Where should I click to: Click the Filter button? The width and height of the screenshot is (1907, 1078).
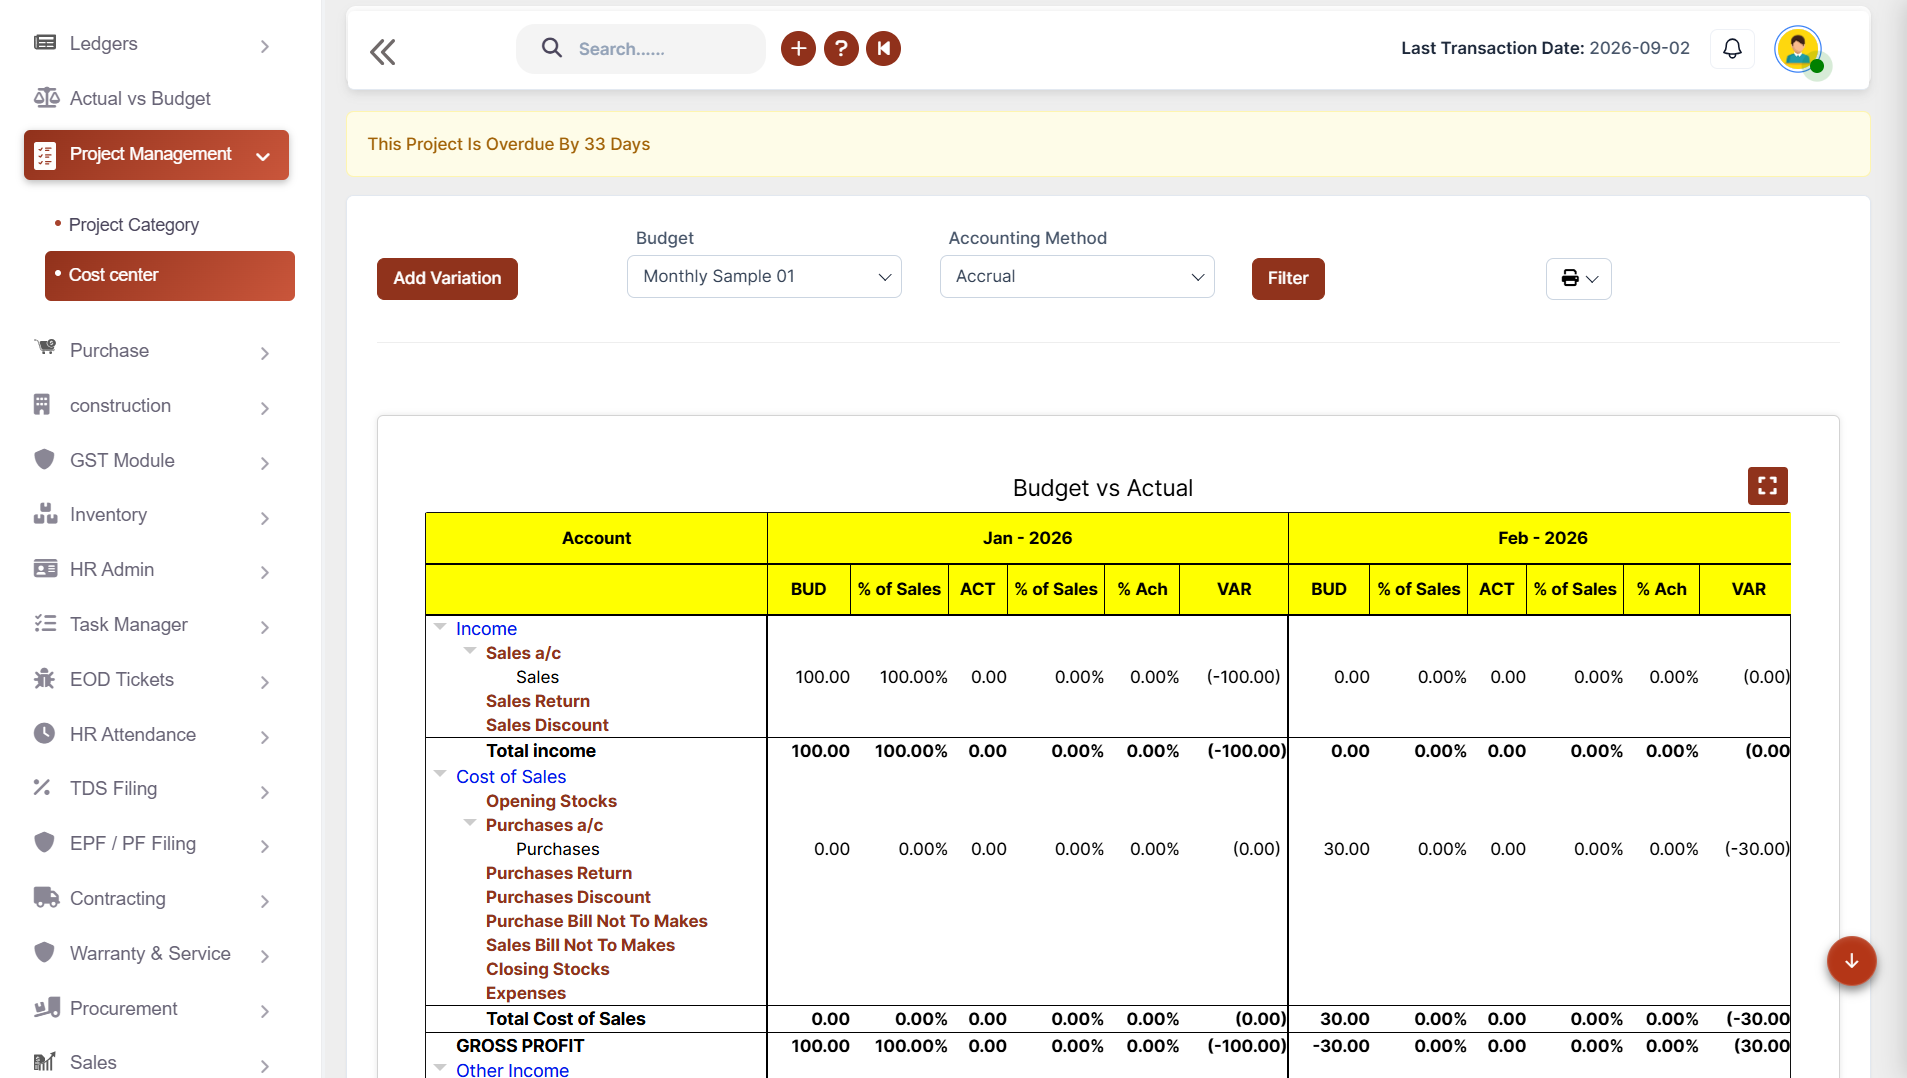[1288, 279]
